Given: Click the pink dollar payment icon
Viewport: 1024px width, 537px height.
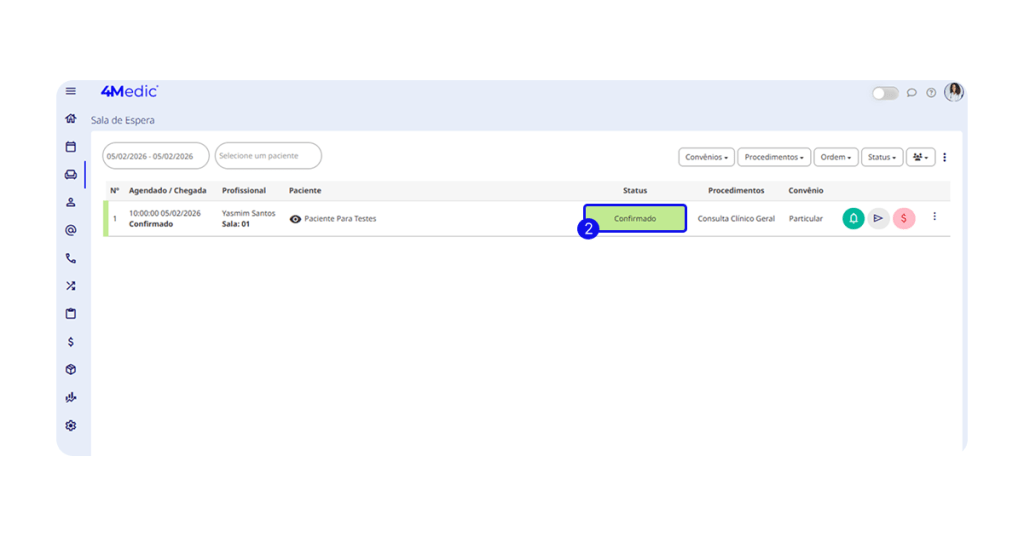Looking at the screenshot, I should point(904,218).
